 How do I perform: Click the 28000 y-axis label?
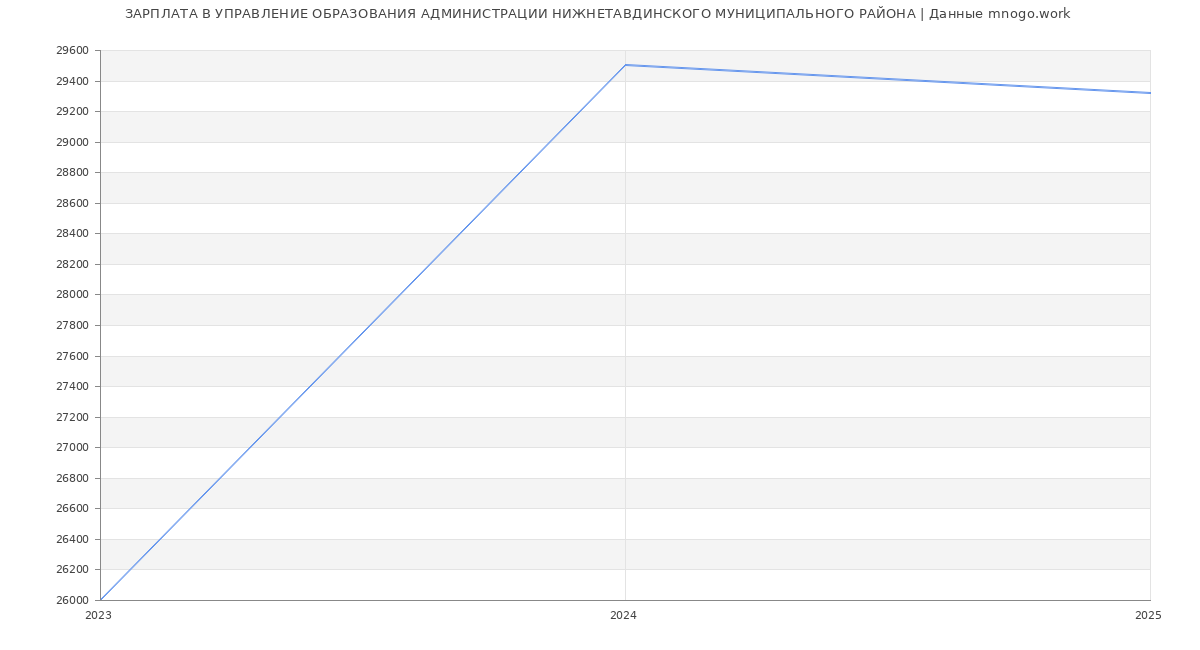[72, 295]
